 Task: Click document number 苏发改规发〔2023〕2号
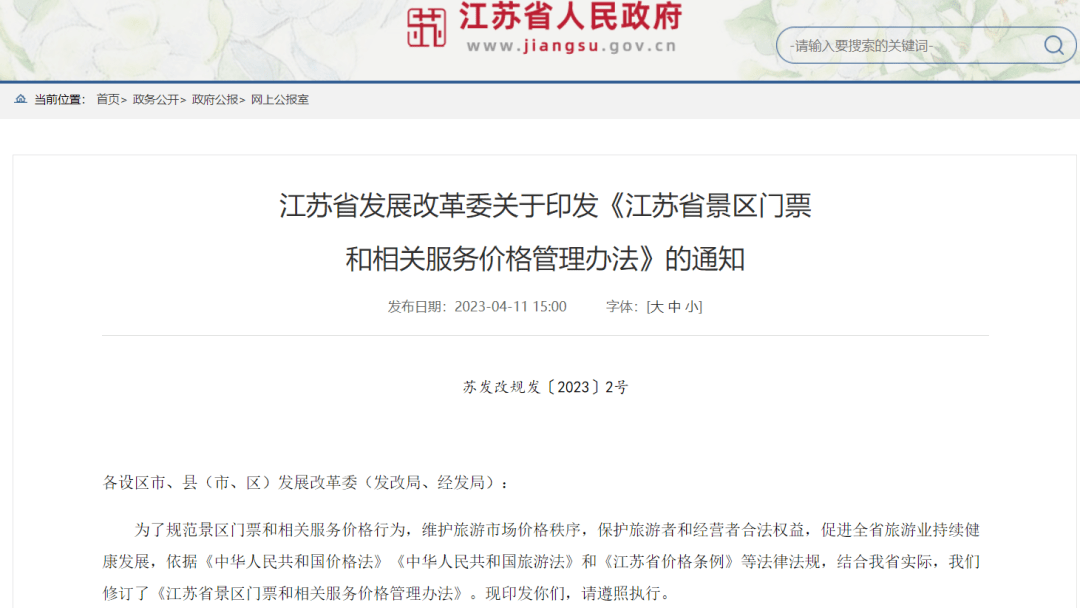click(545, 388)
